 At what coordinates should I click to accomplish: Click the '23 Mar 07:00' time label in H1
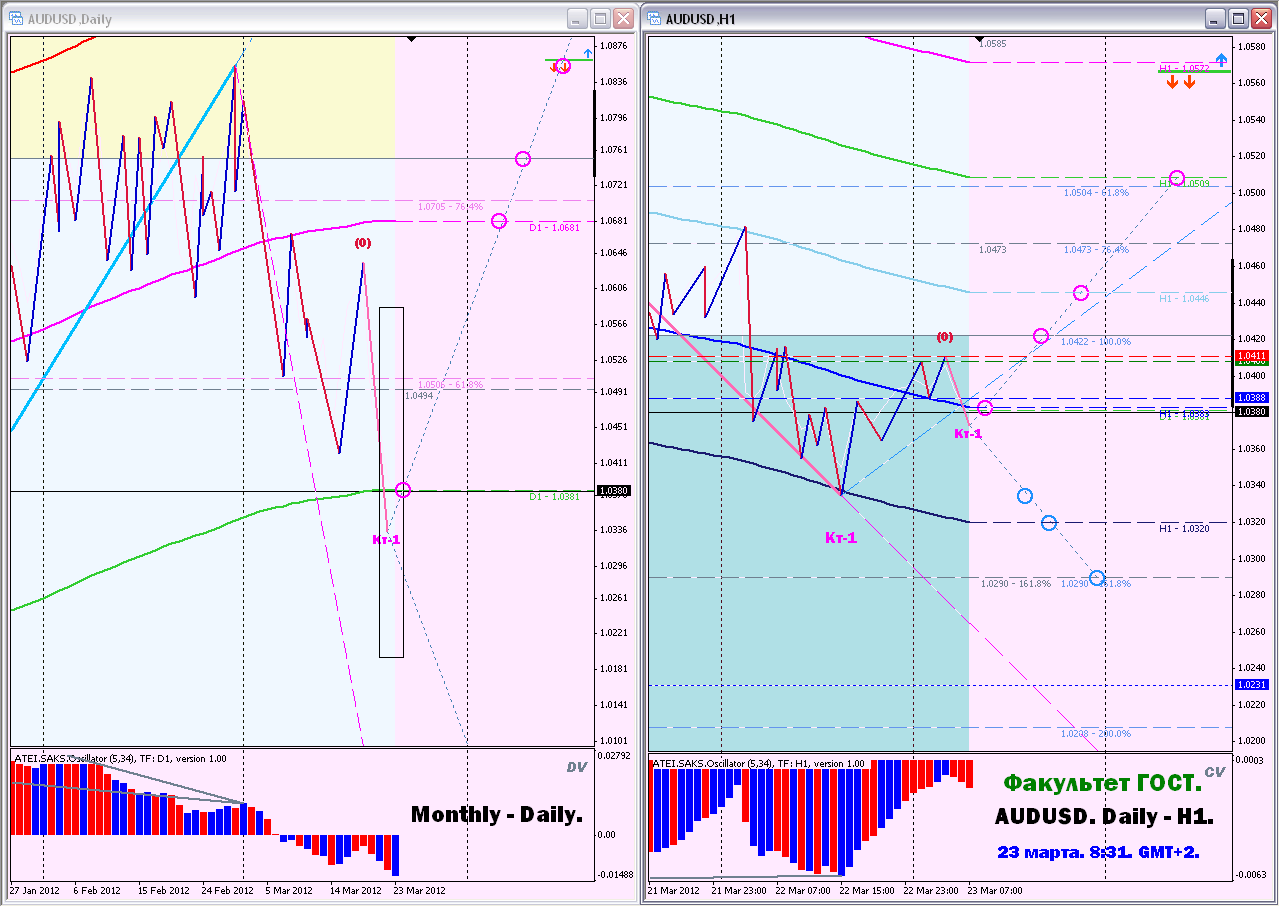click(997, 890)
